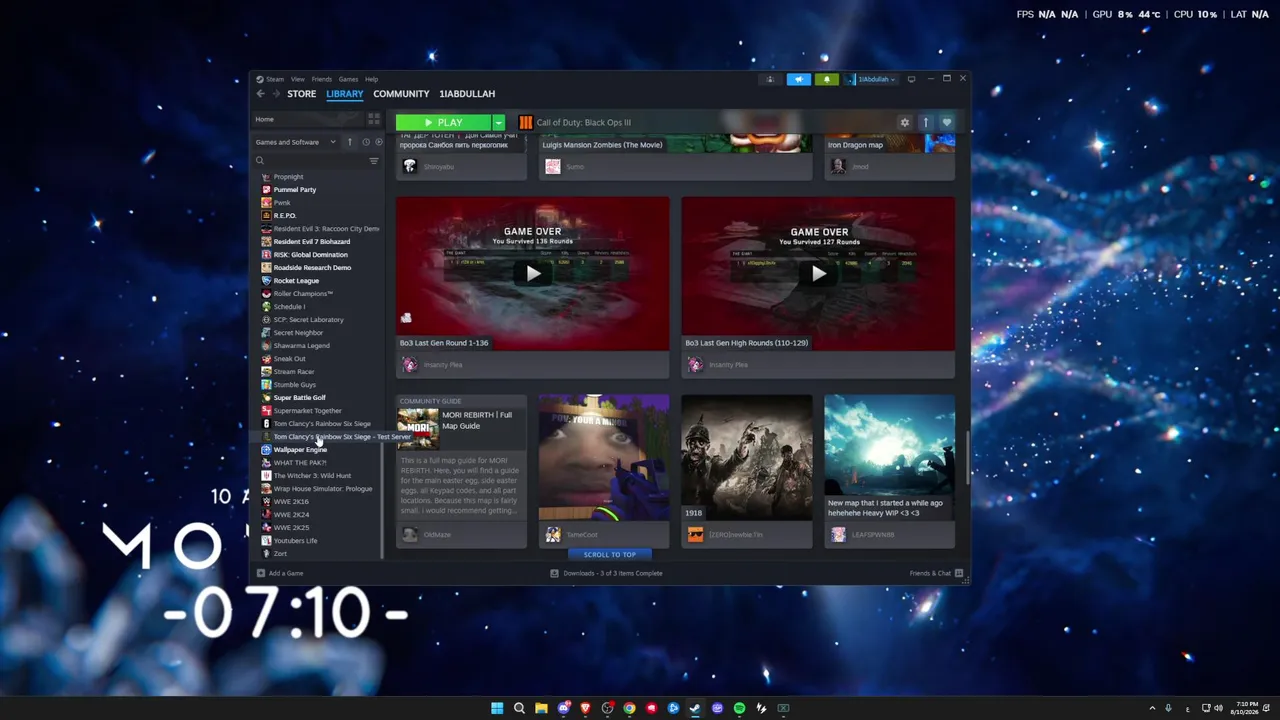Image resolution: width=1280 pixels, height=720 pixels.
Task: Expand the Play button options dropdown
Action: pos(499,123)
